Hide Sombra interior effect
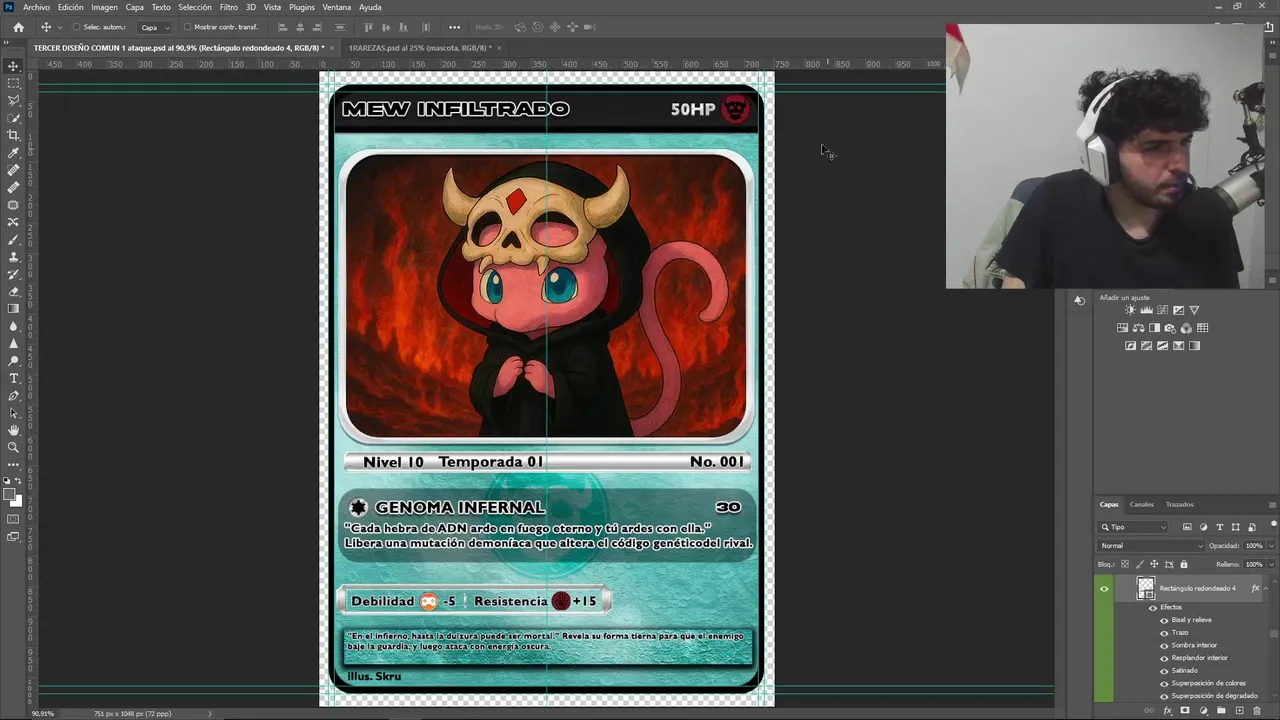Image resolution: width=1280 pixels, height=720 pixels. click(1164, 645)
